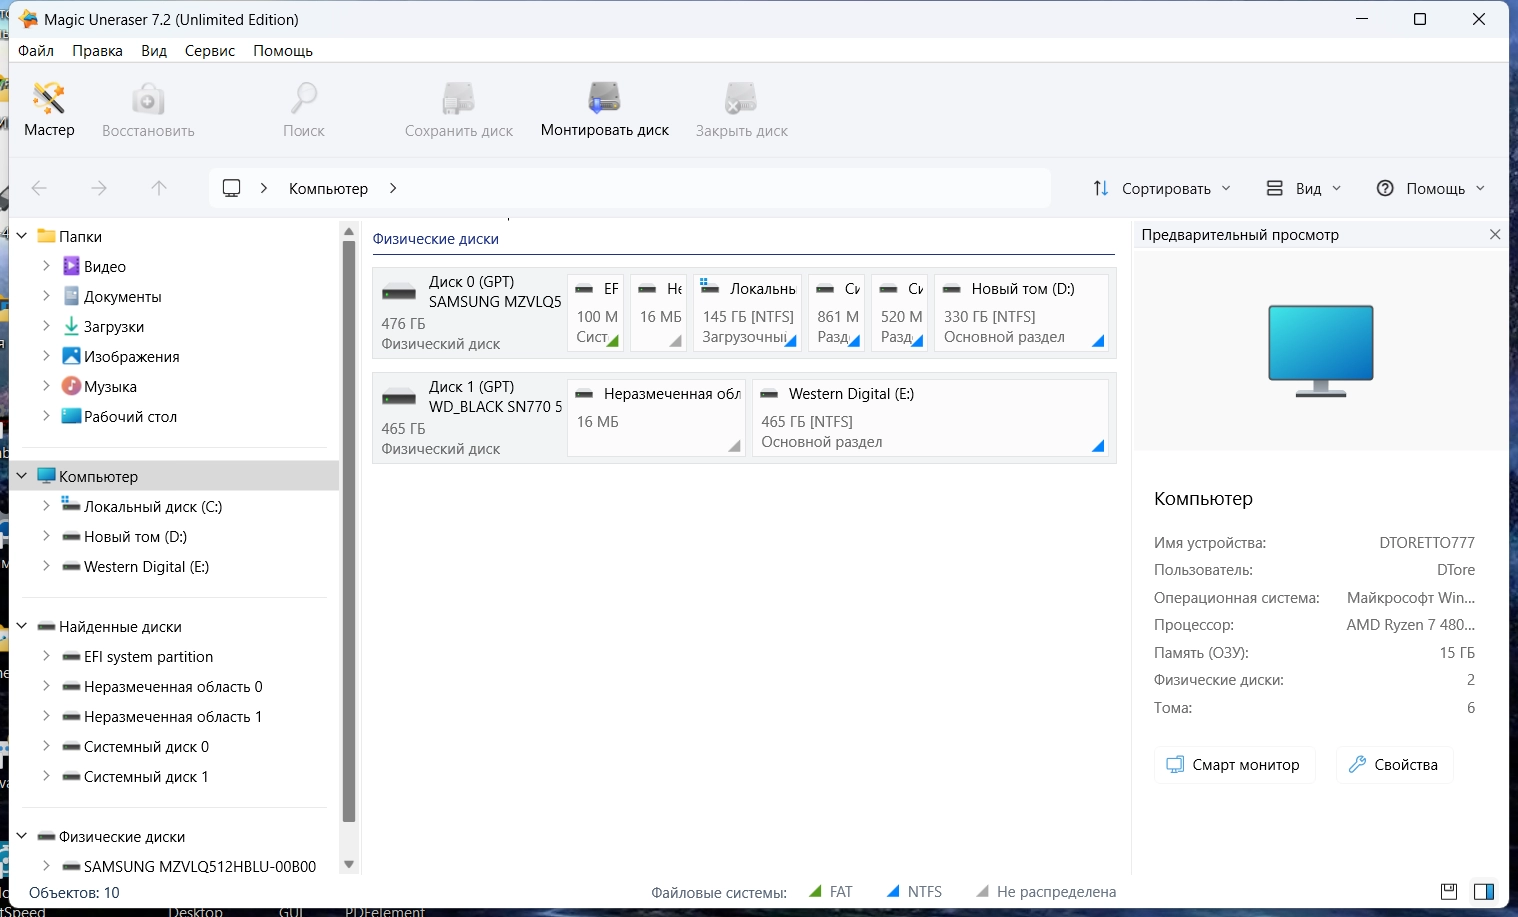Click the computer preview thumbnail image

tap(1320, 350)
